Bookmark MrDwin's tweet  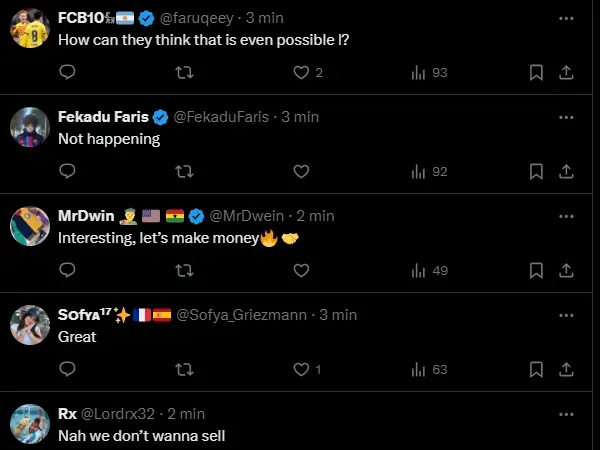(536, 270)
